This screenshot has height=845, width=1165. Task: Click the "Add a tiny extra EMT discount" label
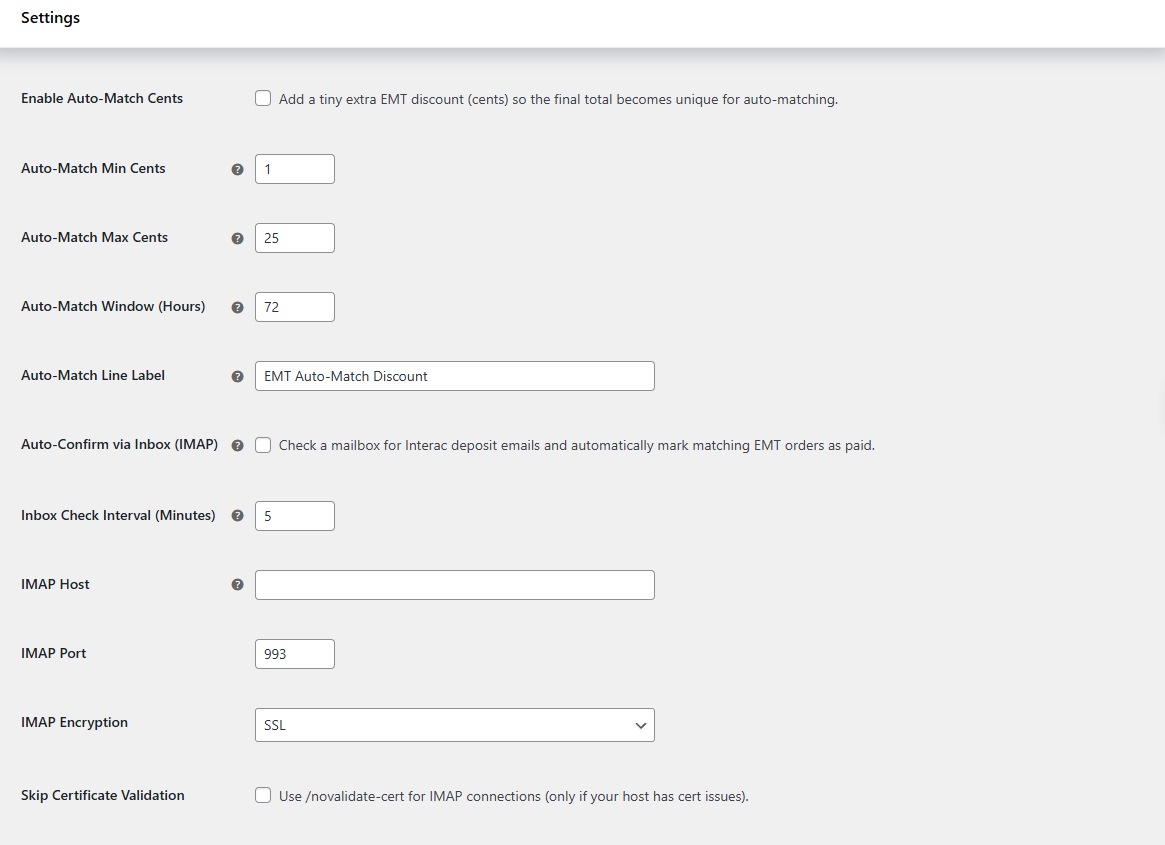coord(558,100)
